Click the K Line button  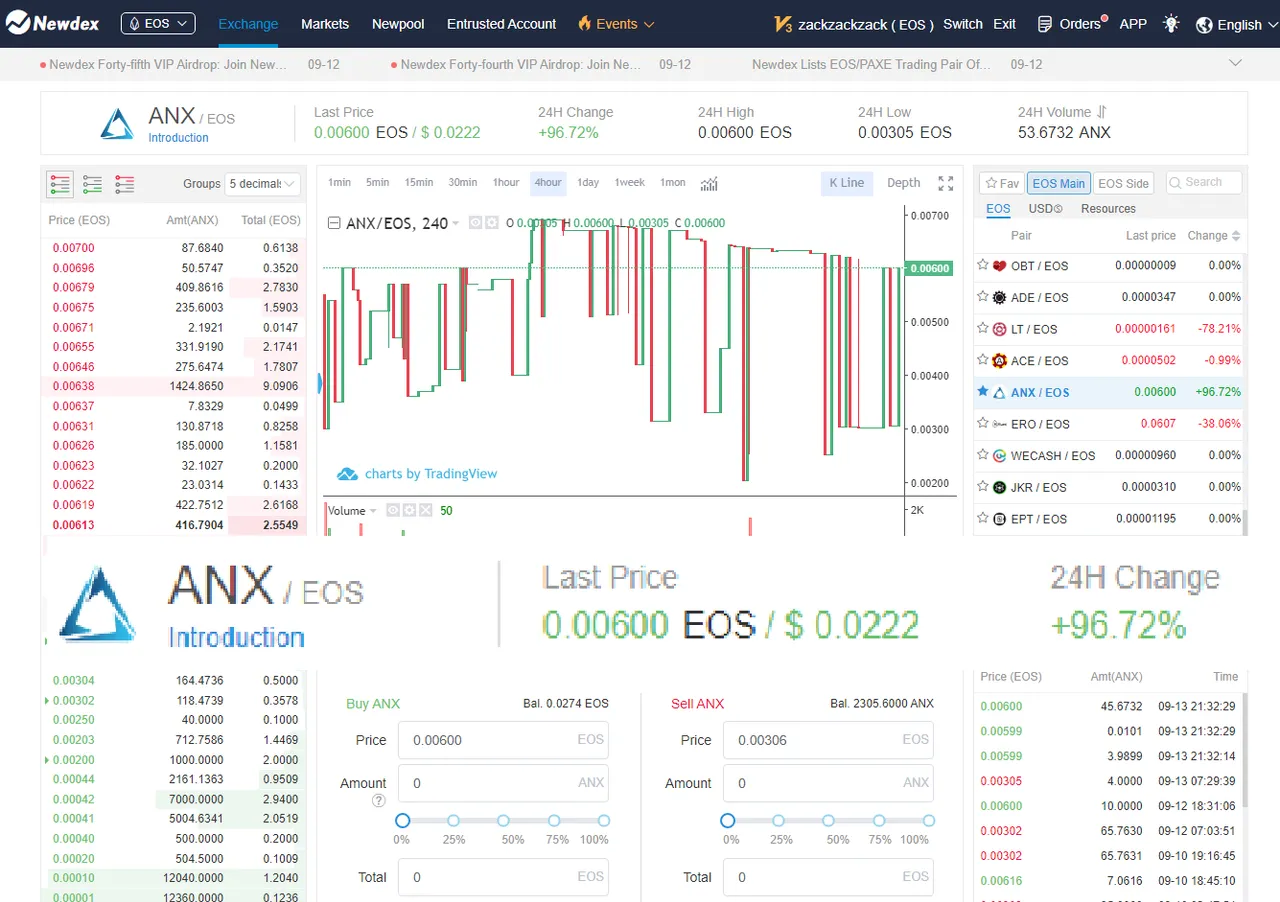pos(847,183)
